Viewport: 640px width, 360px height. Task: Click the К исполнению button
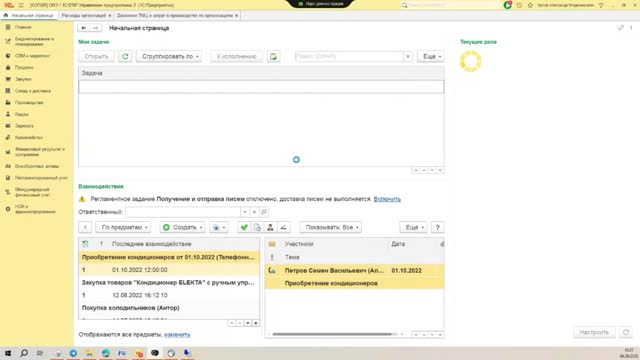pos(236,56)
